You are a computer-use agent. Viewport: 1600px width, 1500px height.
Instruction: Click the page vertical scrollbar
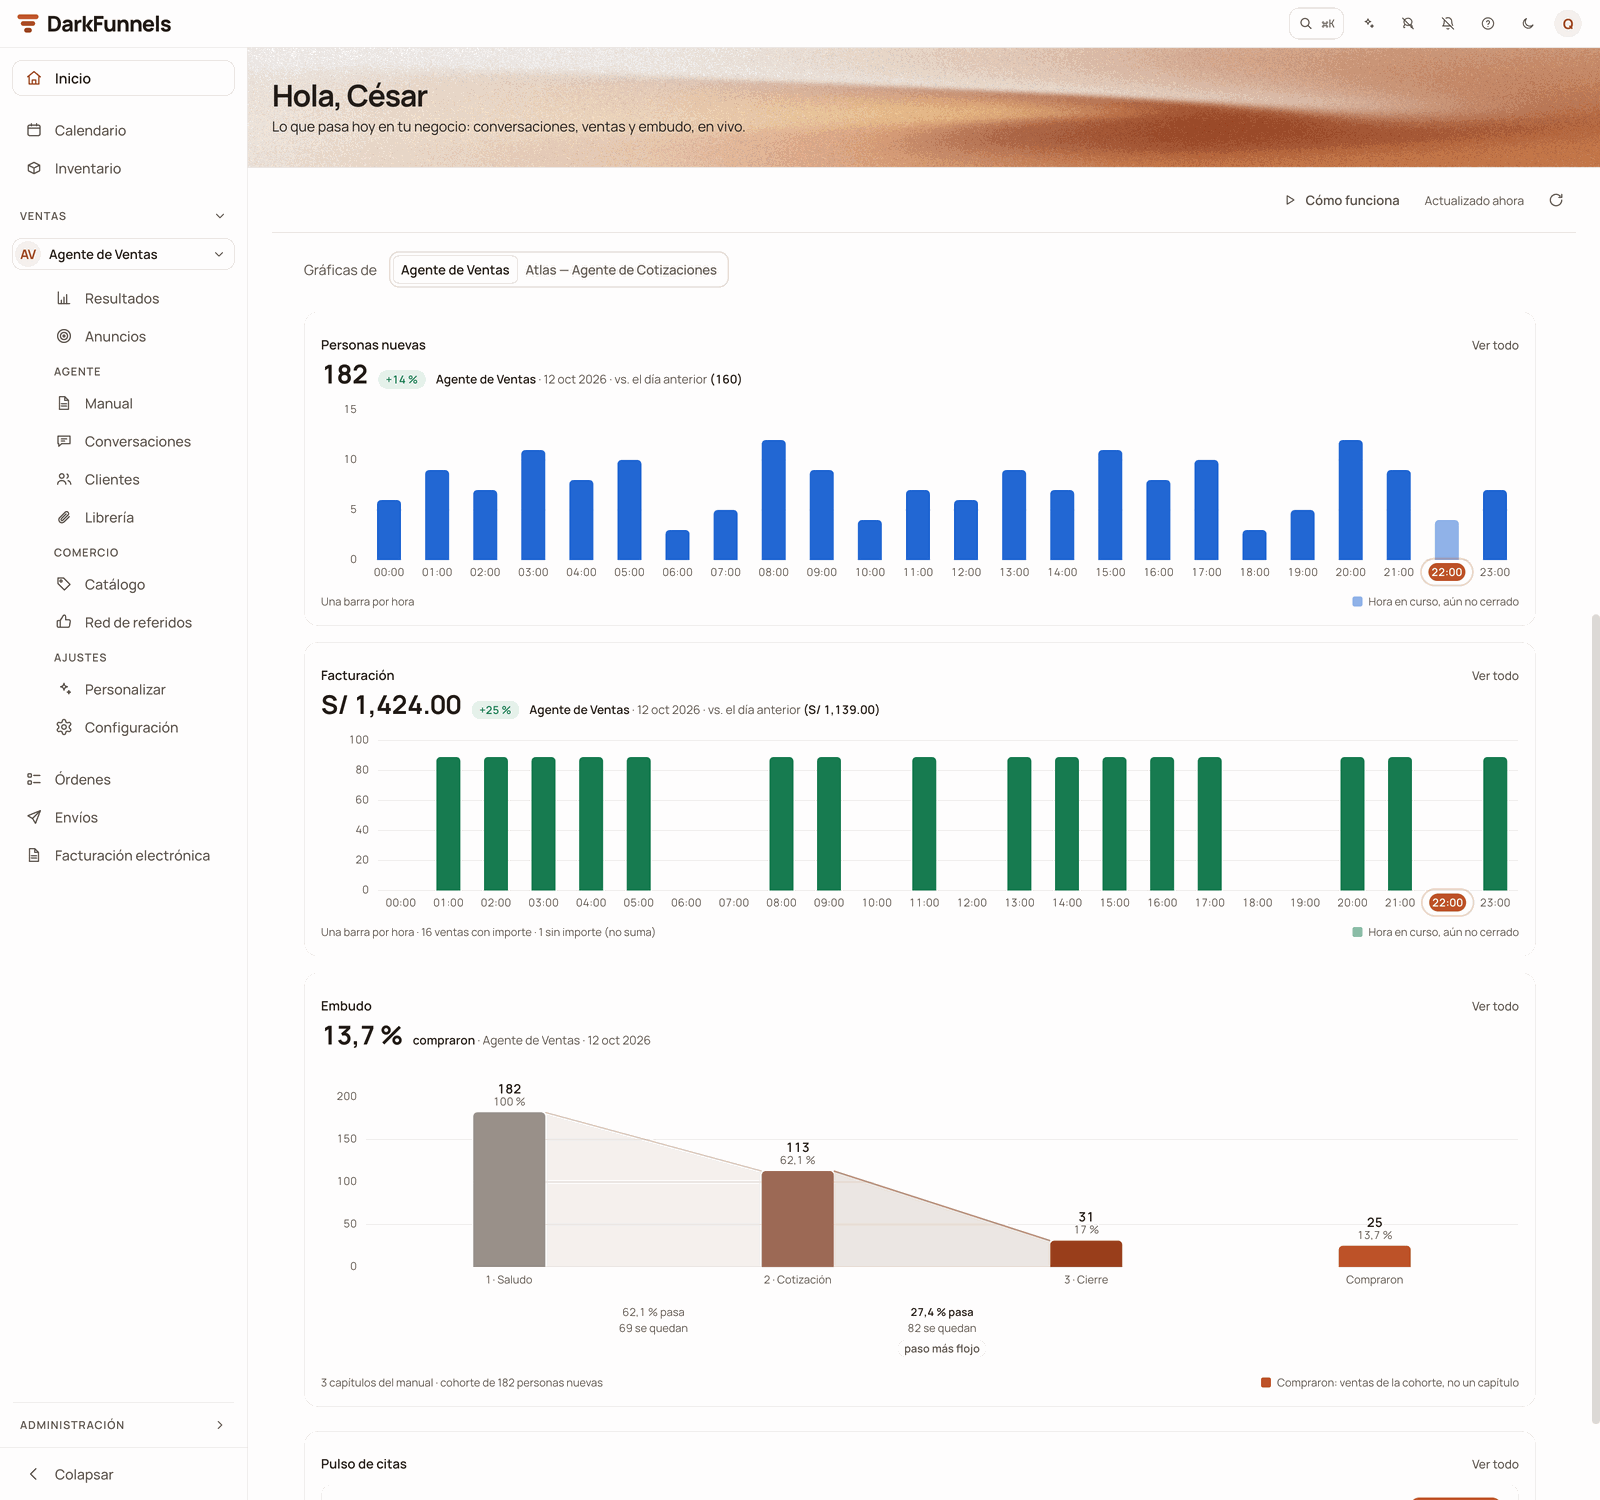click(1595, 1018)
